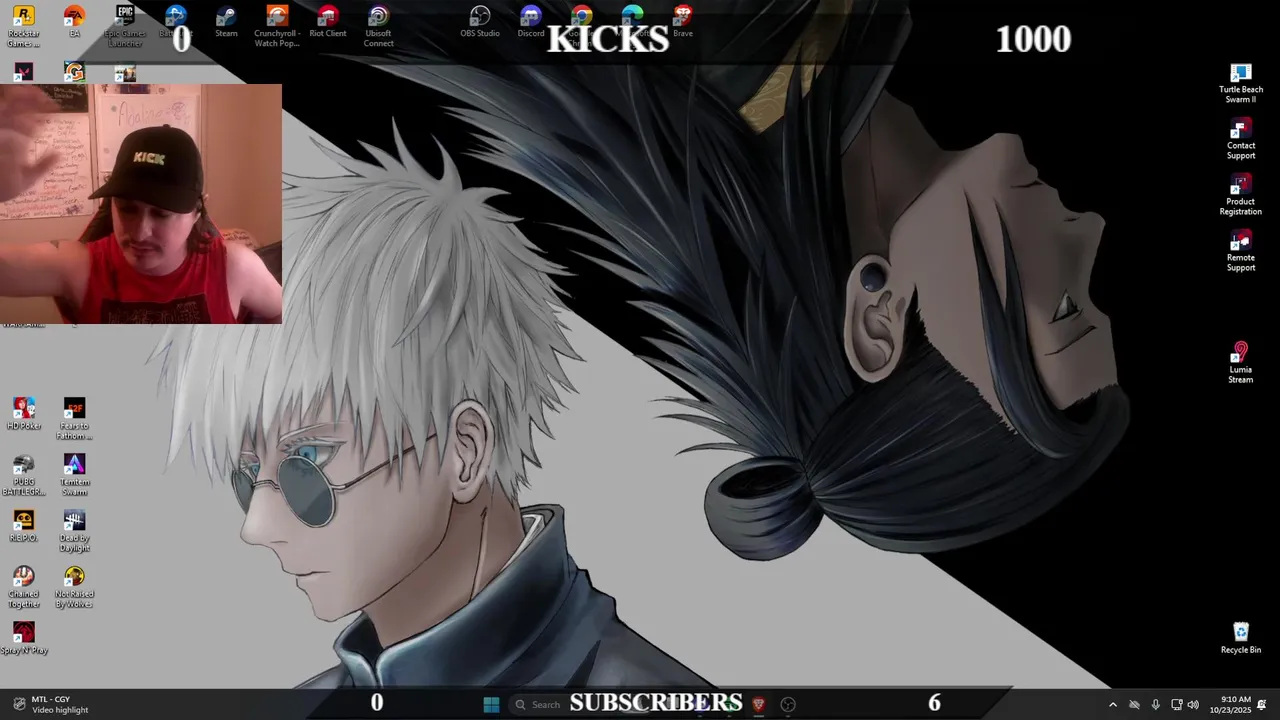Open notification center bell icon
1280x720 pixels.
click(x=1262, y=704)
